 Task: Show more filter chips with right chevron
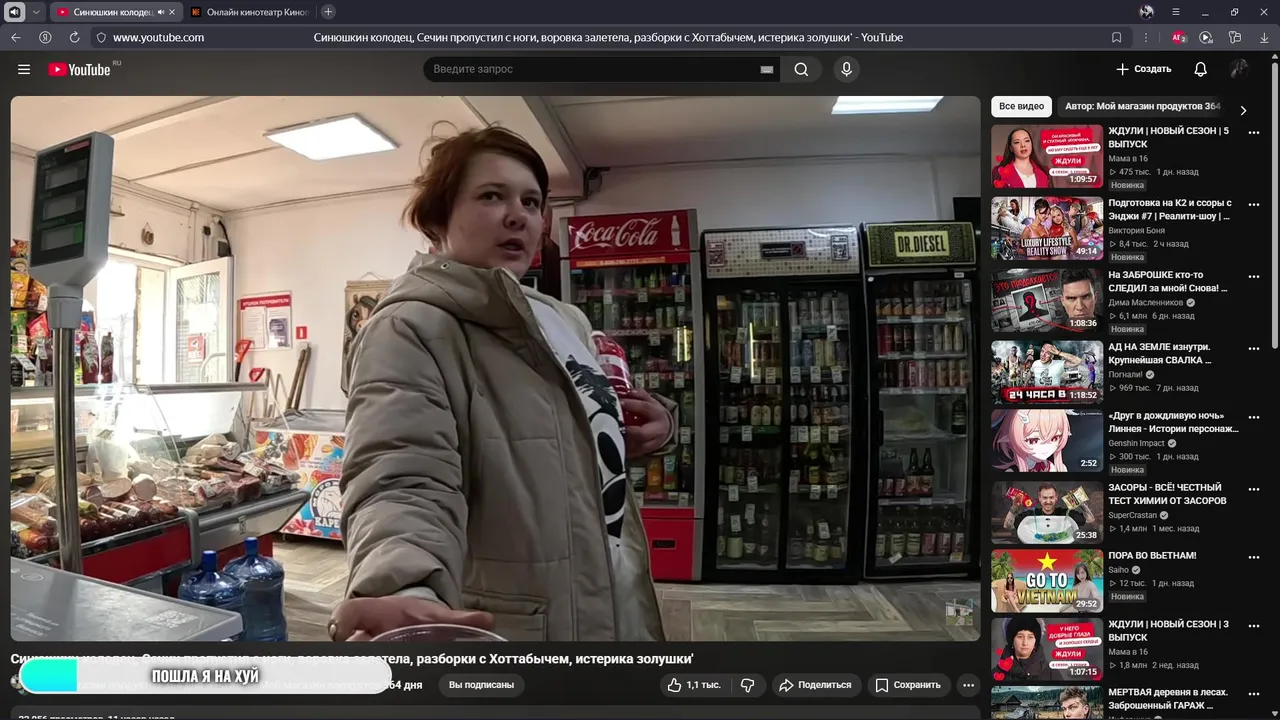point(1243,110)
